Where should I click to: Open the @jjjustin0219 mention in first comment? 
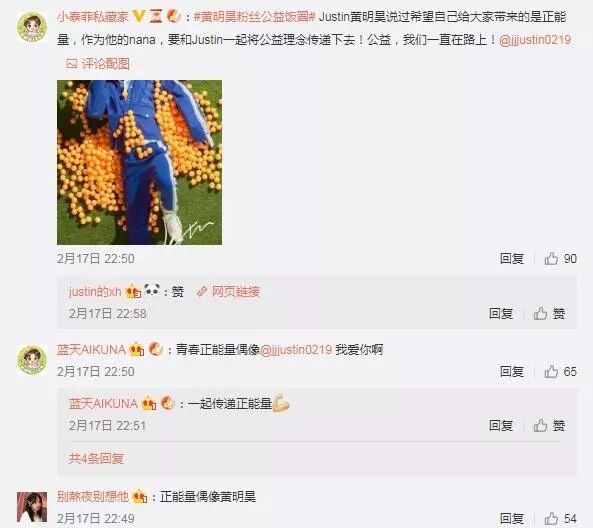pyautogui.click(x=535, y=40)
